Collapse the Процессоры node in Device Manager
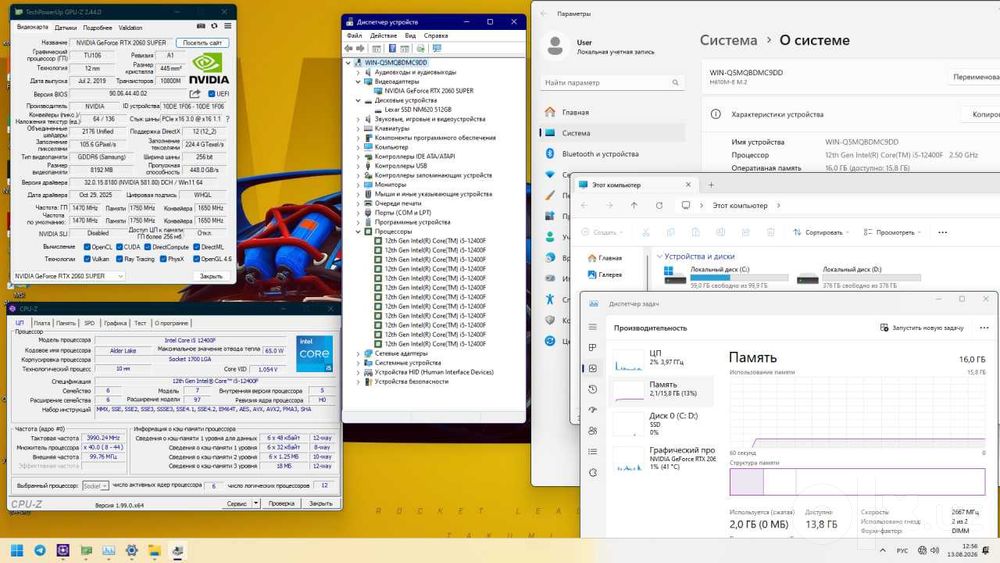The image size is (1000, 563). click(x=358, y=231)
